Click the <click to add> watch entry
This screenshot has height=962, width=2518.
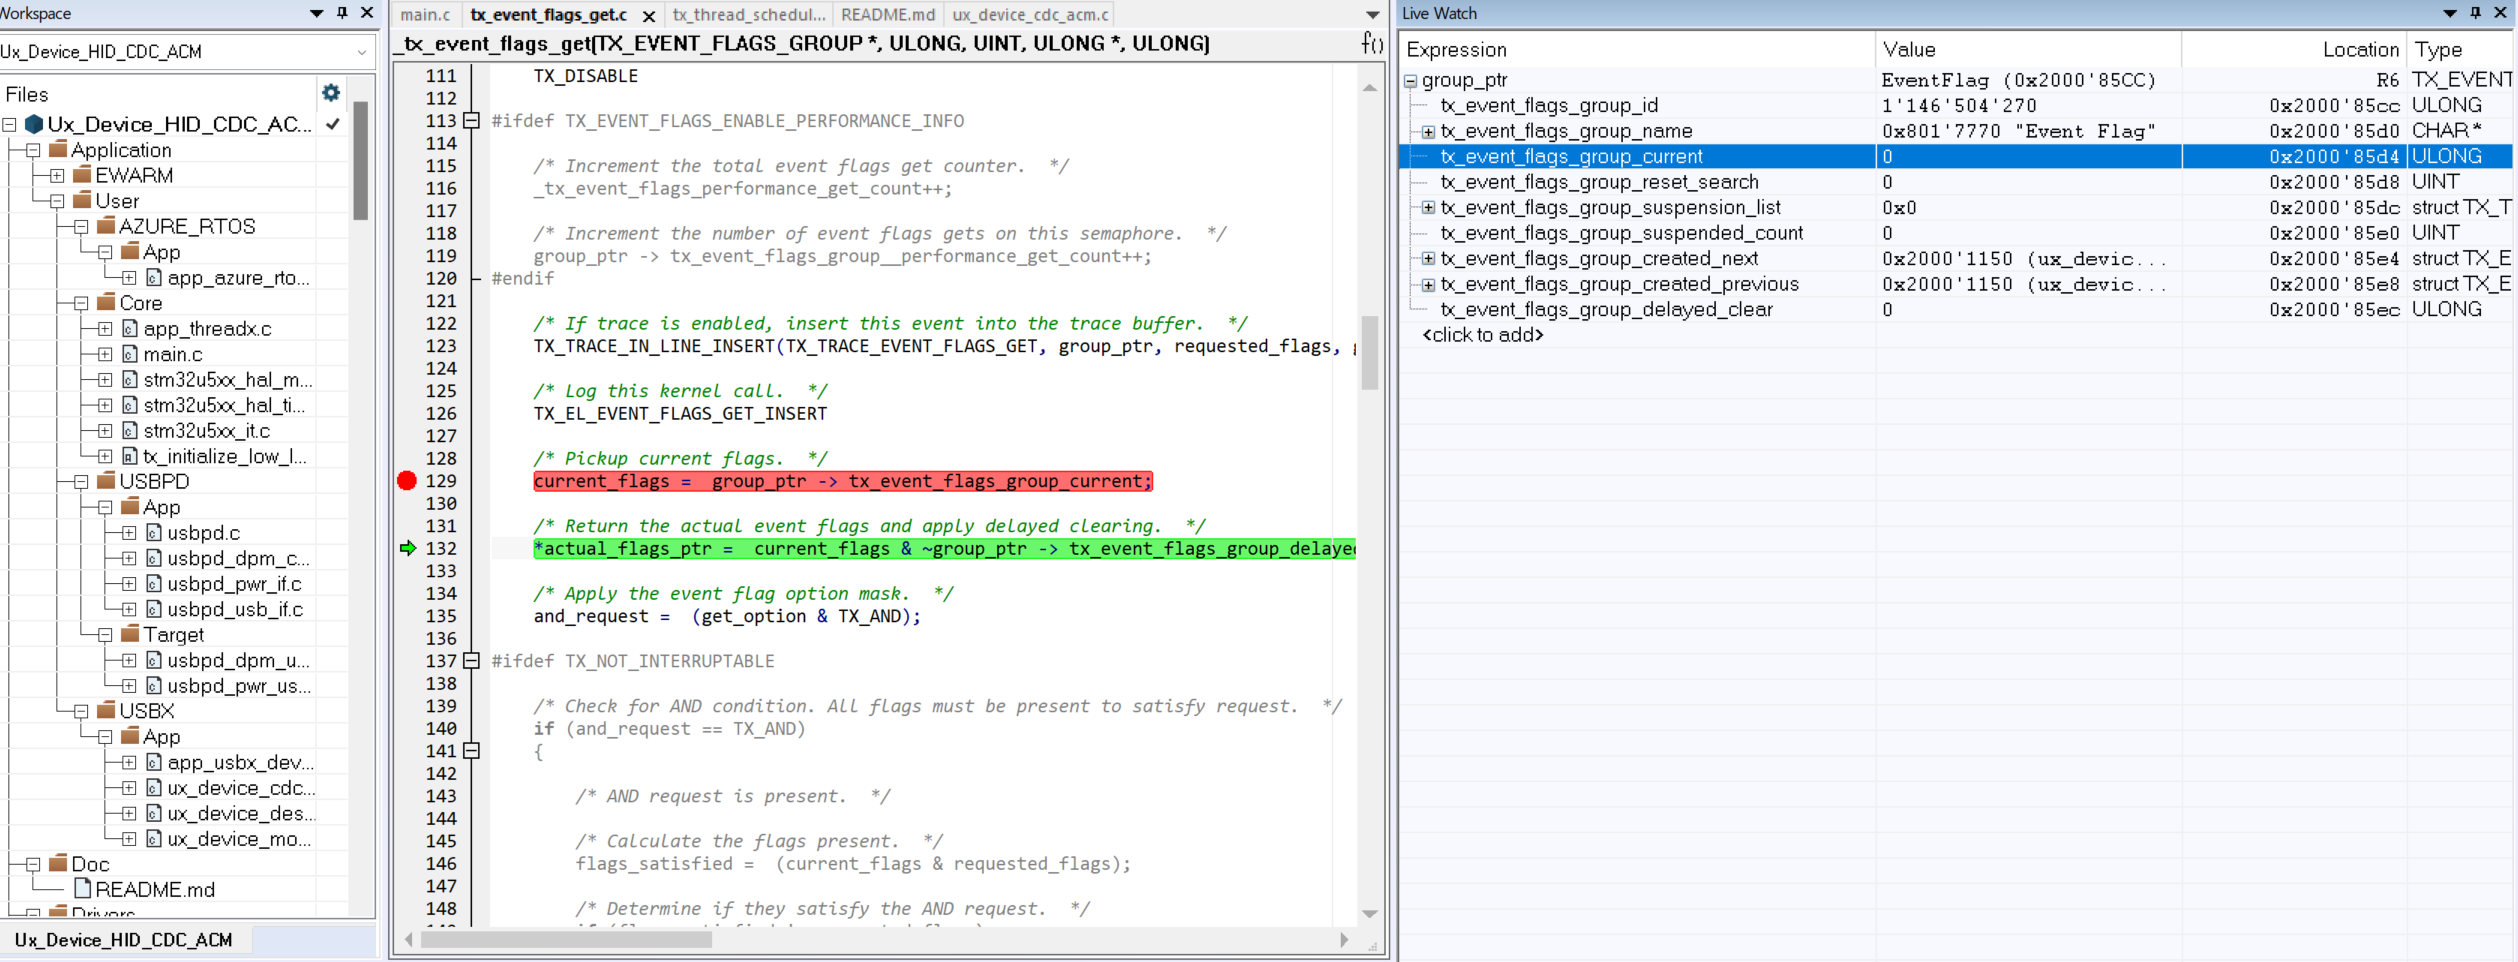tap(1484, 335)
